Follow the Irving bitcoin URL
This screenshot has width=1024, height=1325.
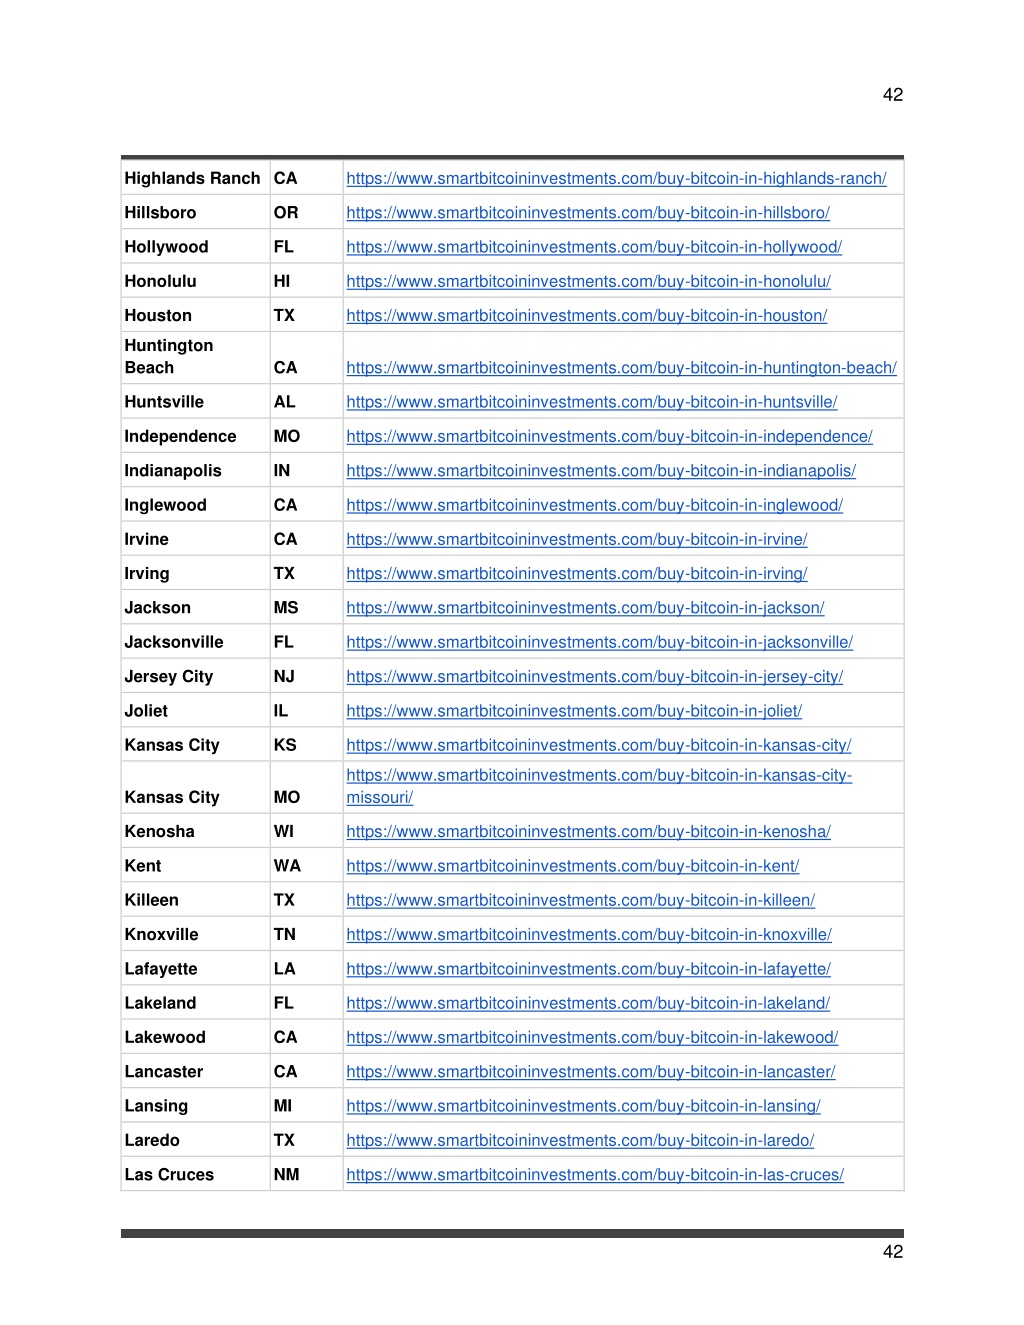[x=577, y=573]
